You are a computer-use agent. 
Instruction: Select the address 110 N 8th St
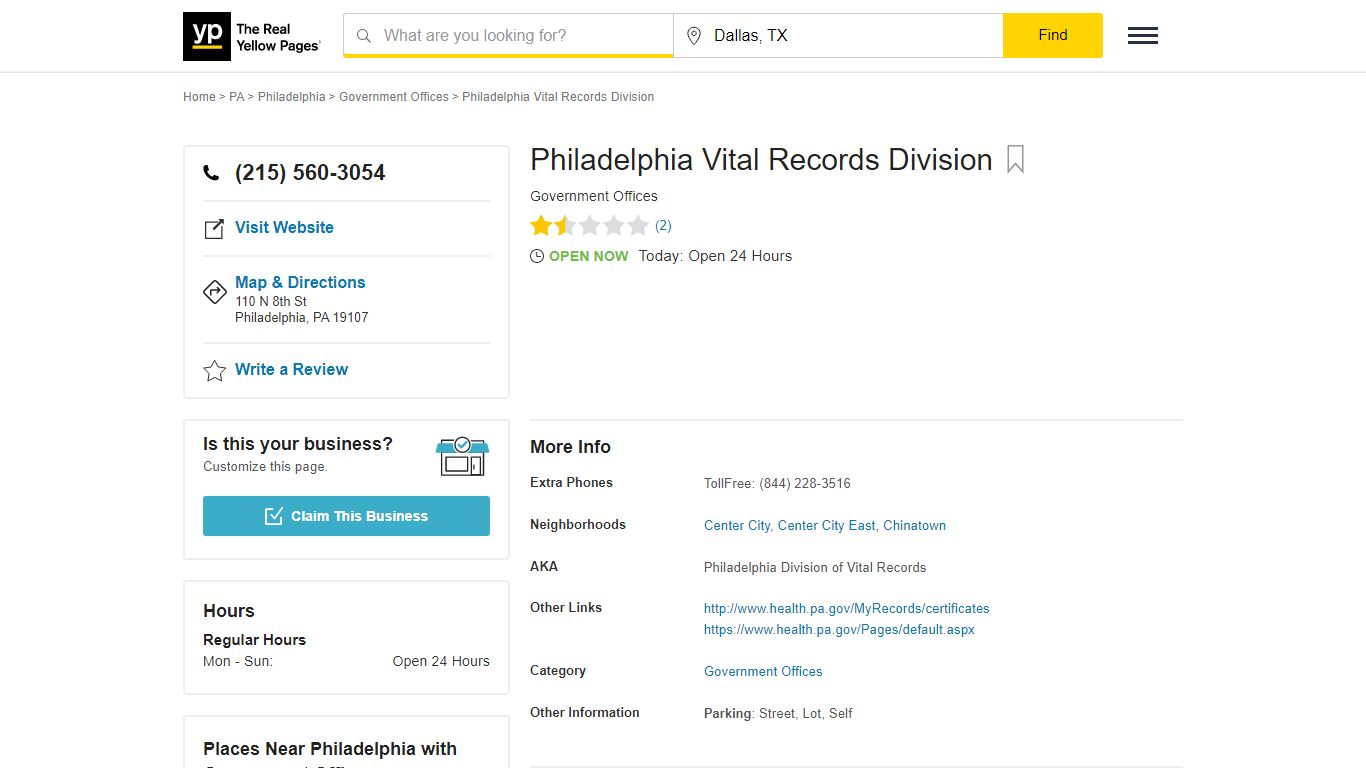click(x=271, y=302)
